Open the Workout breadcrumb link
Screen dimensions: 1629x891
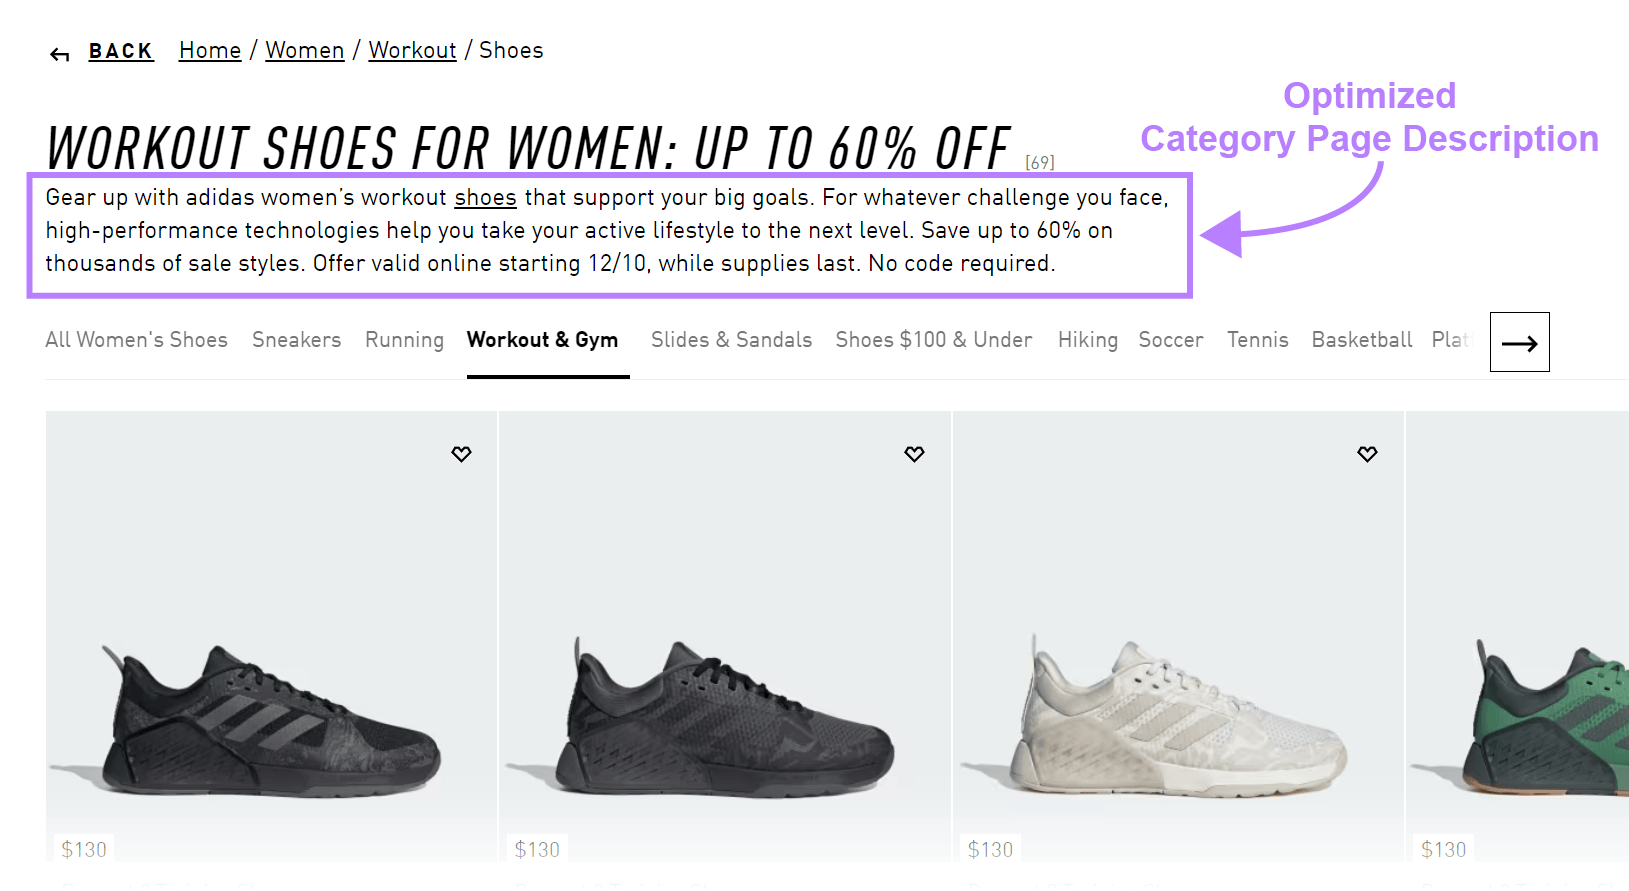point(412,50)
